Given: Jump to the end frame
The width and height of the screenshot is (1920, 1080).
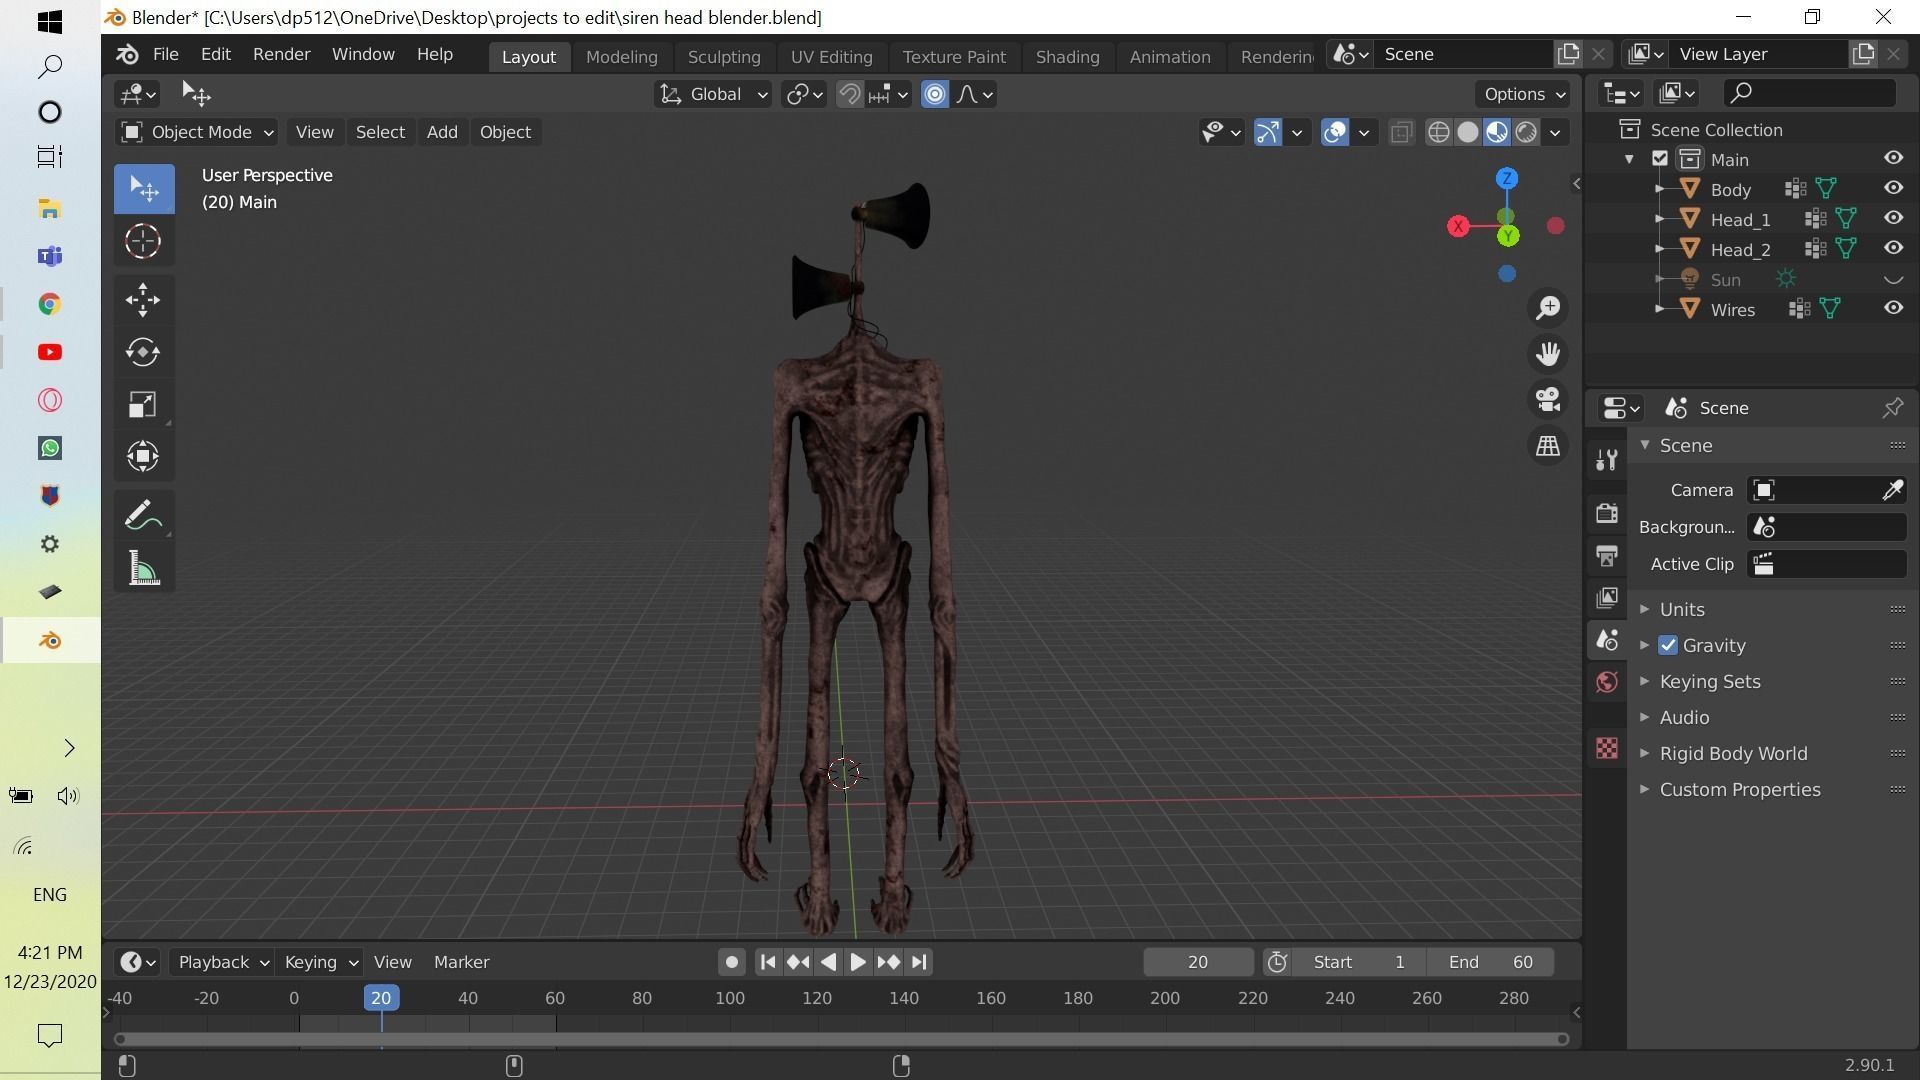Looking at the screenshot, I should click(919, 962).
